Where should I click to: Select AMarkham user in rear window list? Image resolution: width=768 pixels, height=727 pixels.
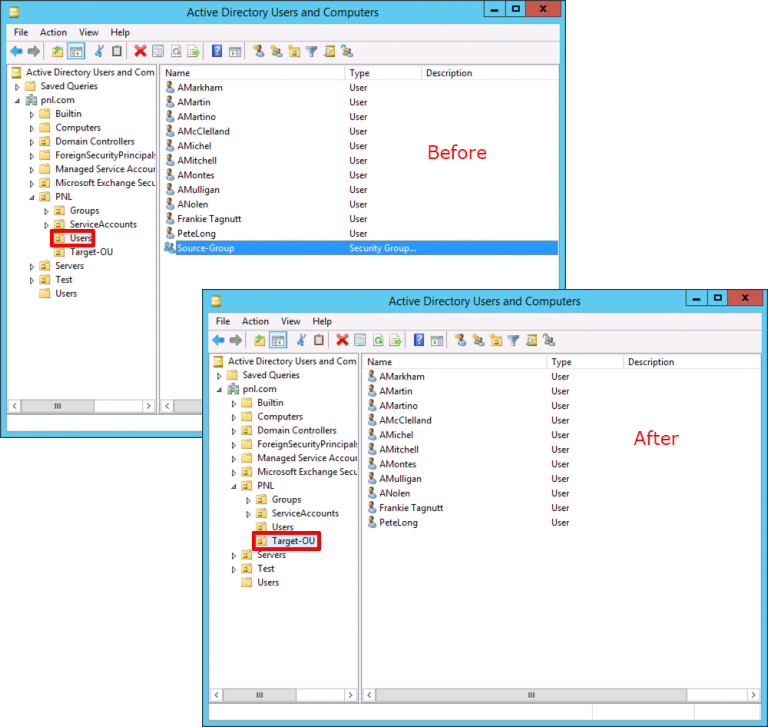pyautogui.click(x=199, y=88)
